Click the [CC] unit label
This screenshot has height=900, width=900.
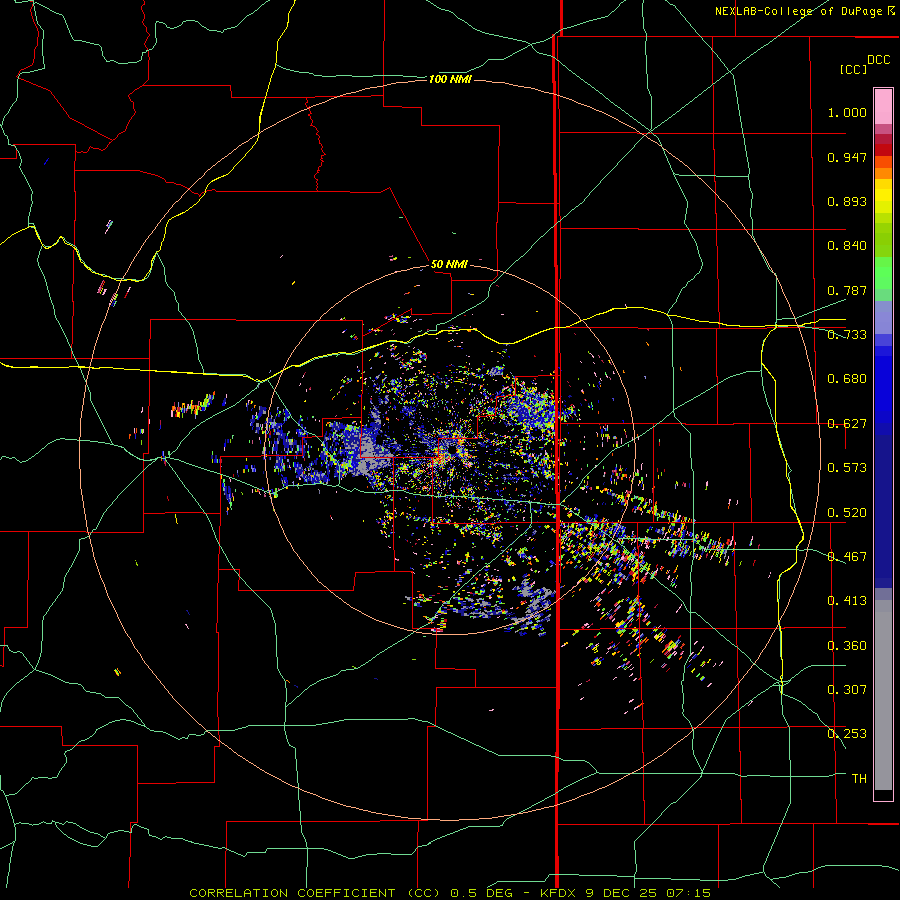[x=853, y=69]
